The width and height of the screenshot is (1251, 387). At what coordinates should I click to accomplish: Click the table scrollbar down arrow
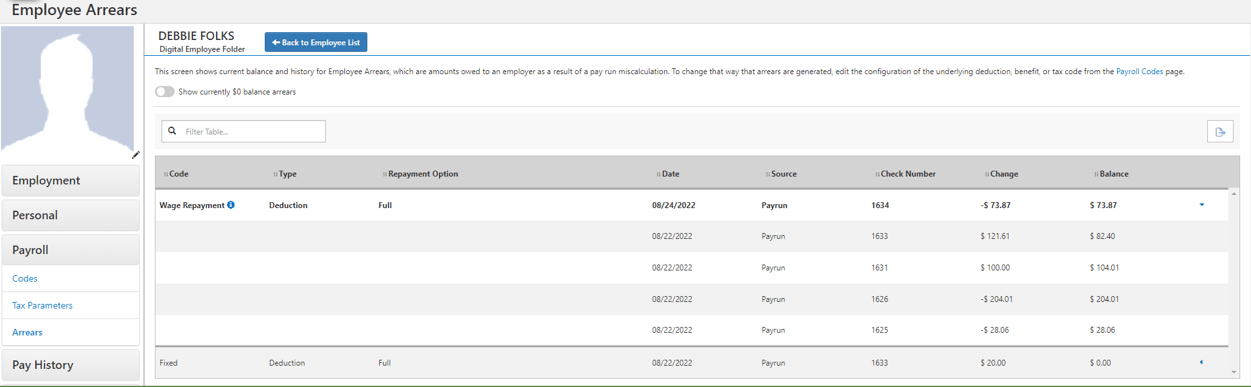tap(1234, 372)
